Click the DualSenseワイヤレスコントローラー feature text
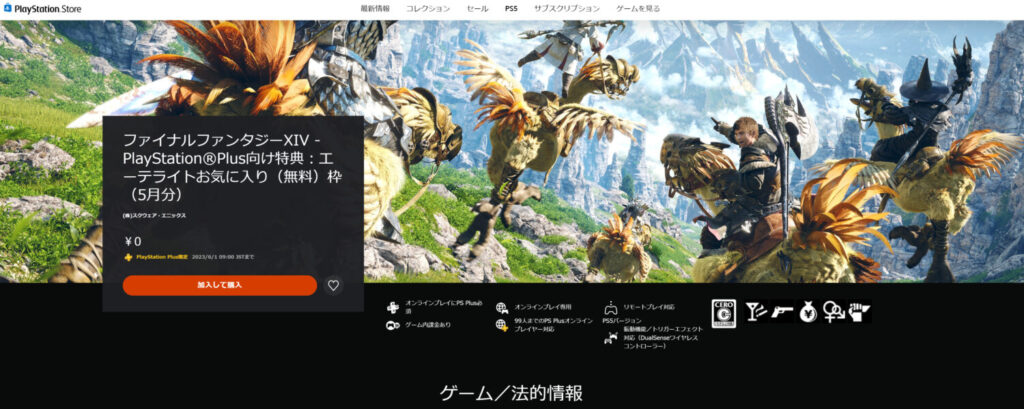The image size is (1024, 409). tap(663, 338)
